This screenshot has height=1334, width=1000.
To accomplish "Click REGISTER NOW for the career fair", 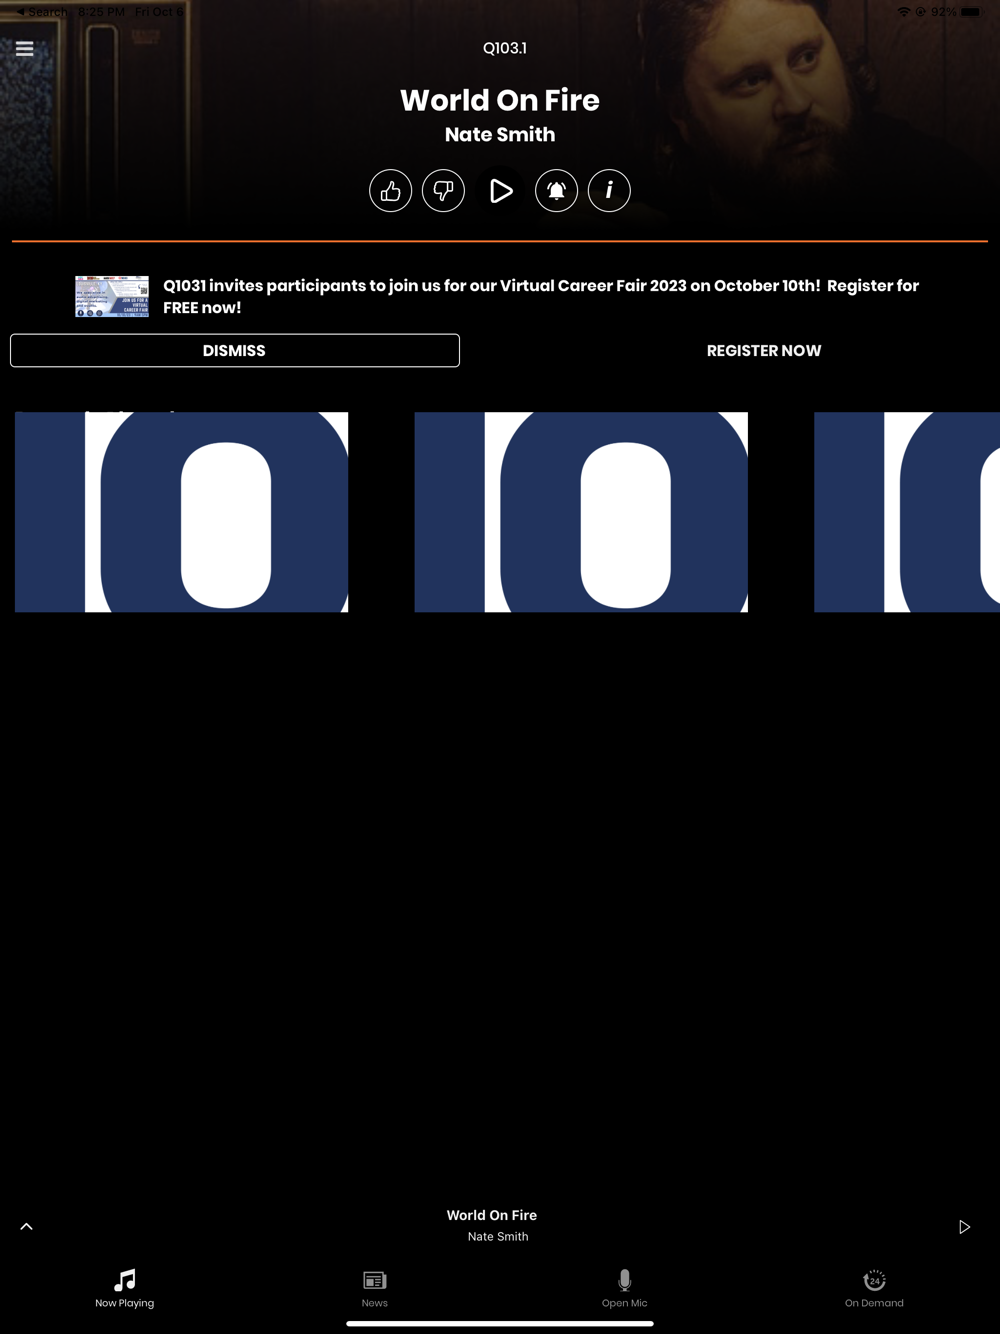I will click(764, 350).
